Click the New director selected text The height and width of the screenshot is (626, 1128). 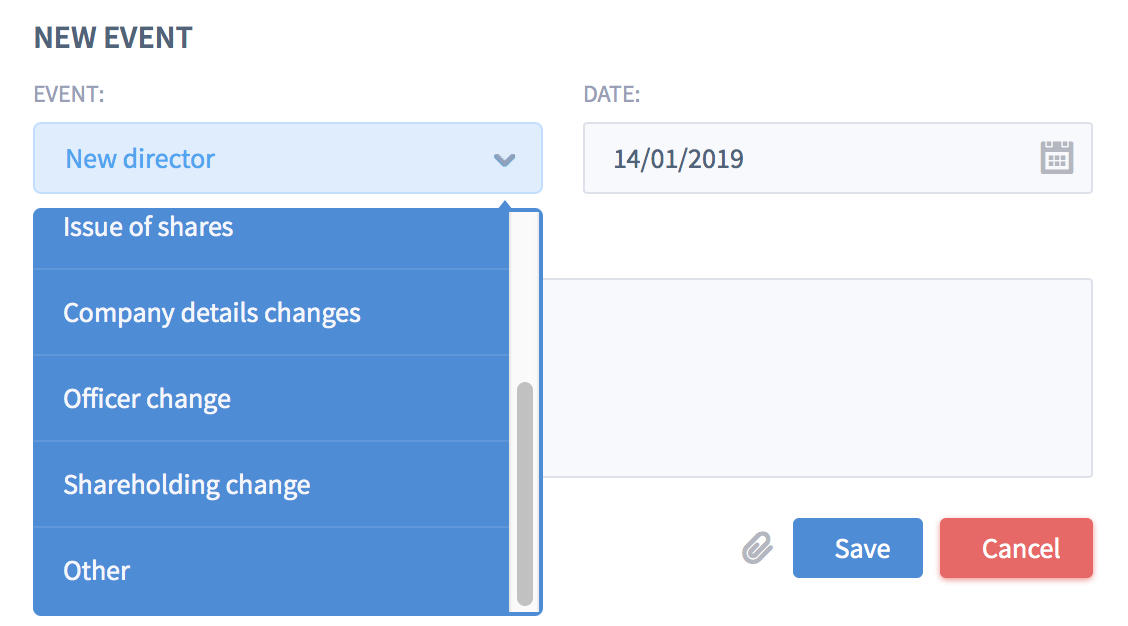[140, 159]
